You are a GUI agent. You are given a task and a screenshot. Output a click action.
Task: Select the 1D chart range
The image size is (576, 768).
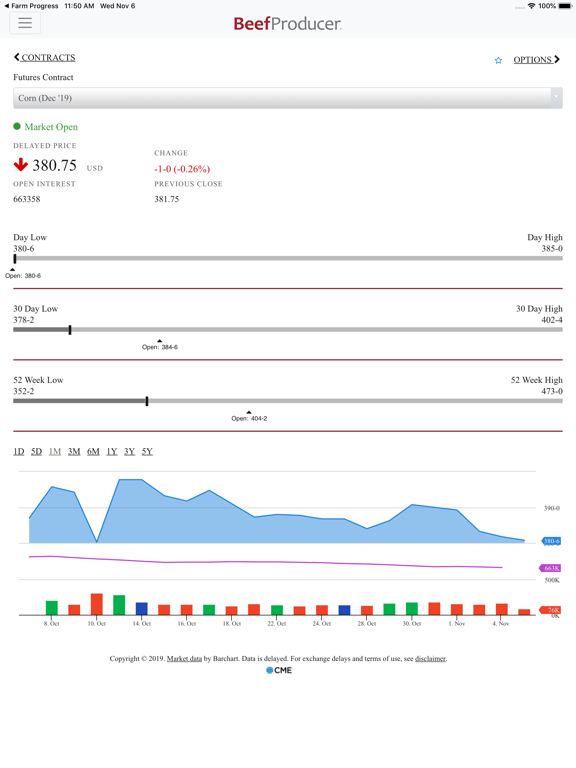[x=19, y=451]
